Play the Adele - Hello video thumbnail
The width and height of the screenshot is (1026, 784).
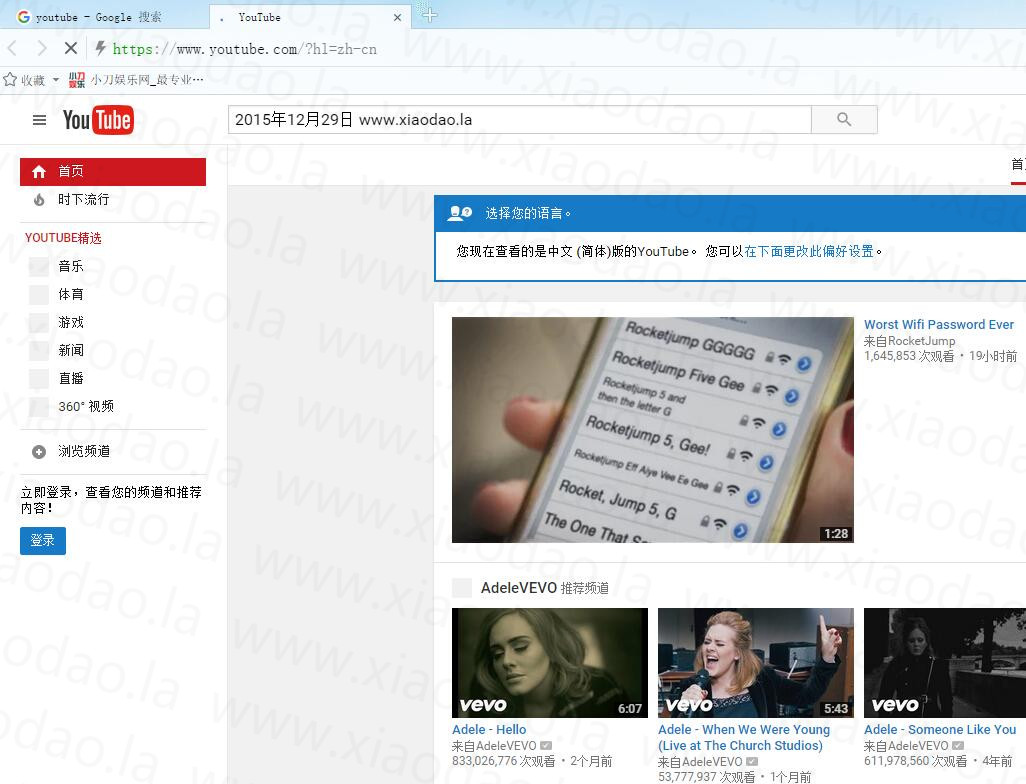(550, 663)
